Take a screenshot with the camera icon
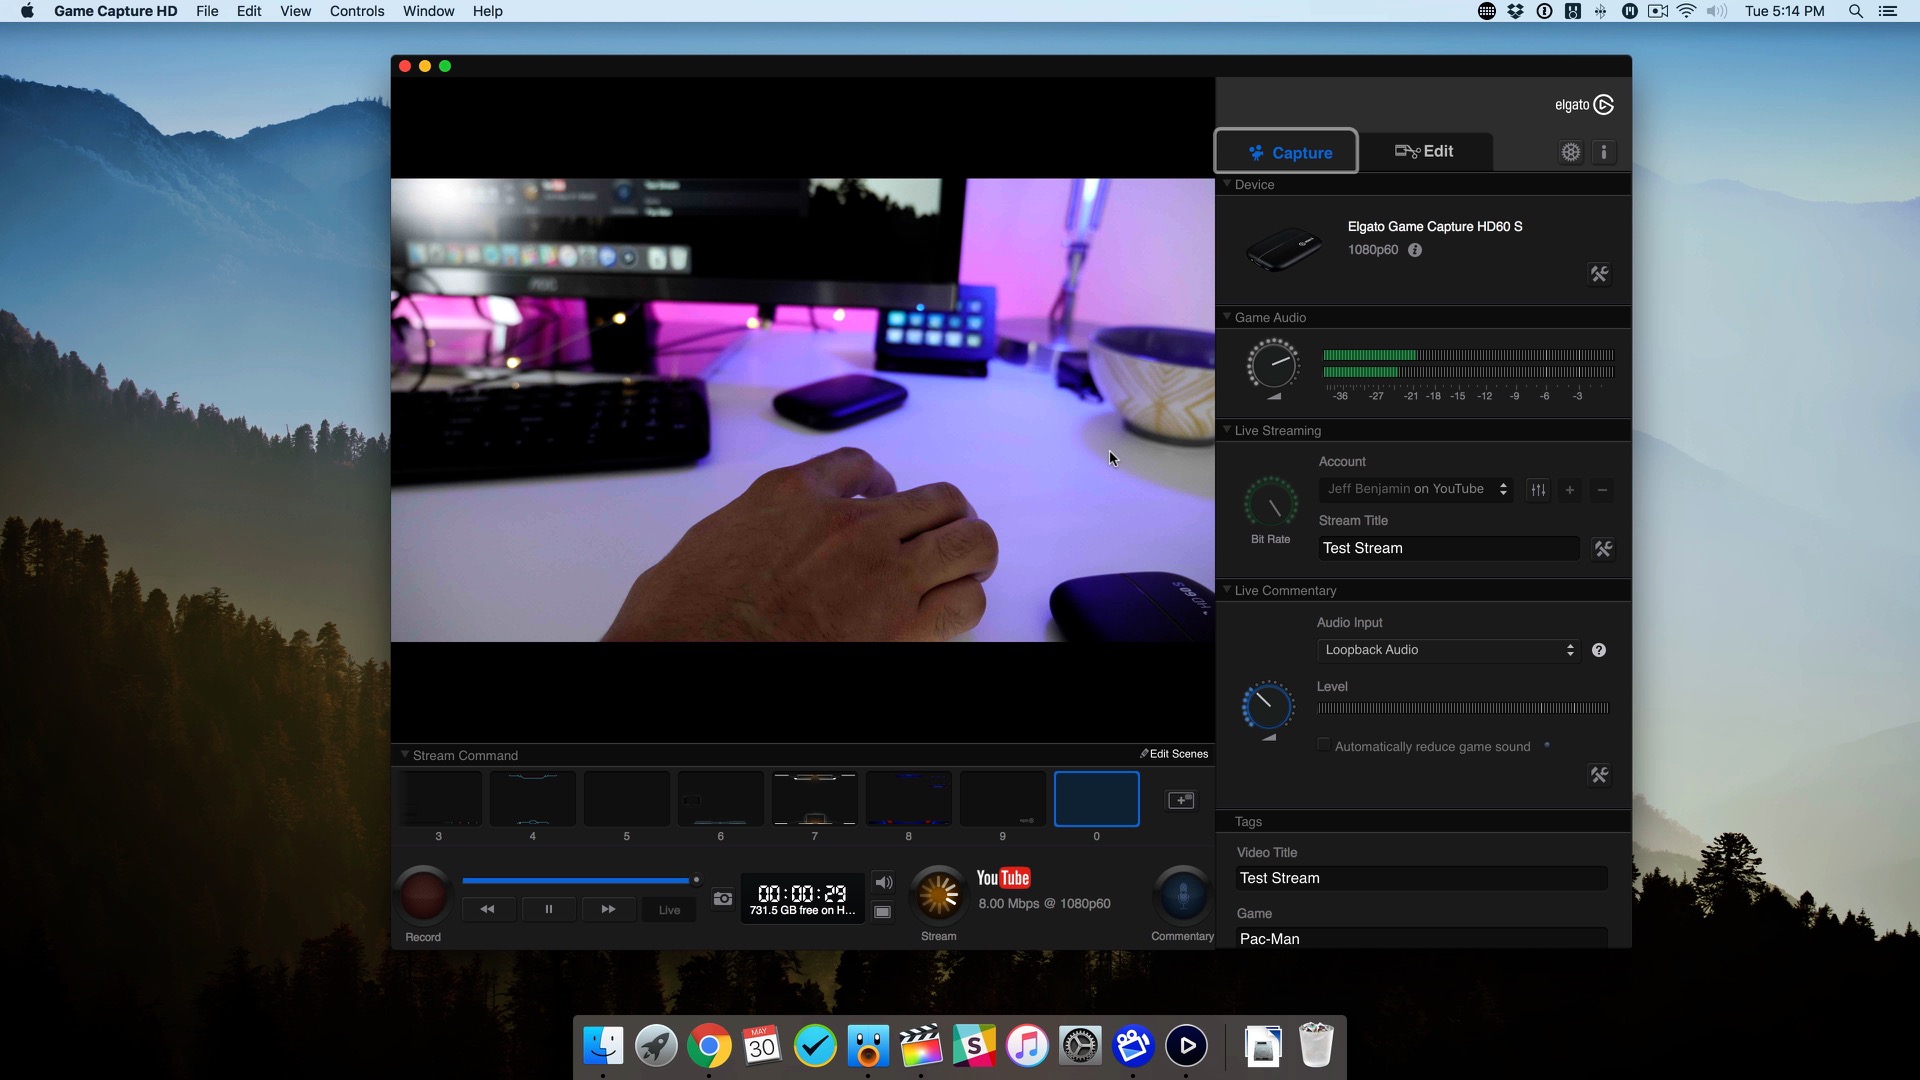 click(x=722, y=898)
